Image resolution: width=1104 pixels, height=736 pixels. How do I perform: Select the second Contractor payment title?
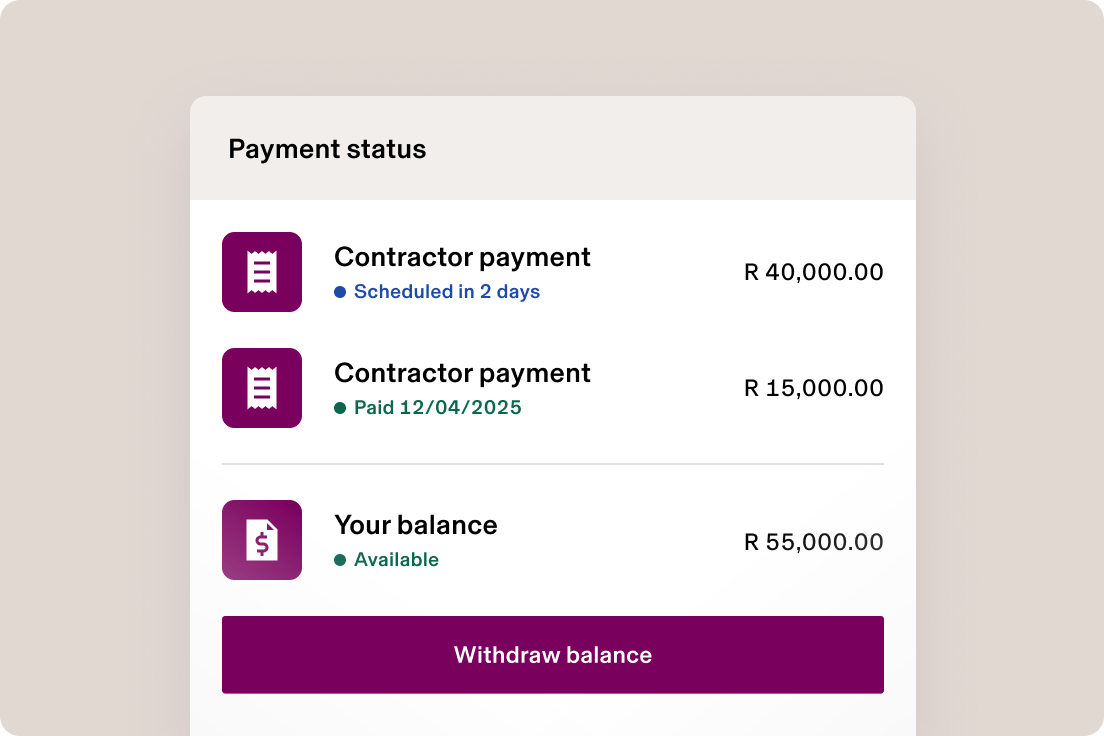462,373
